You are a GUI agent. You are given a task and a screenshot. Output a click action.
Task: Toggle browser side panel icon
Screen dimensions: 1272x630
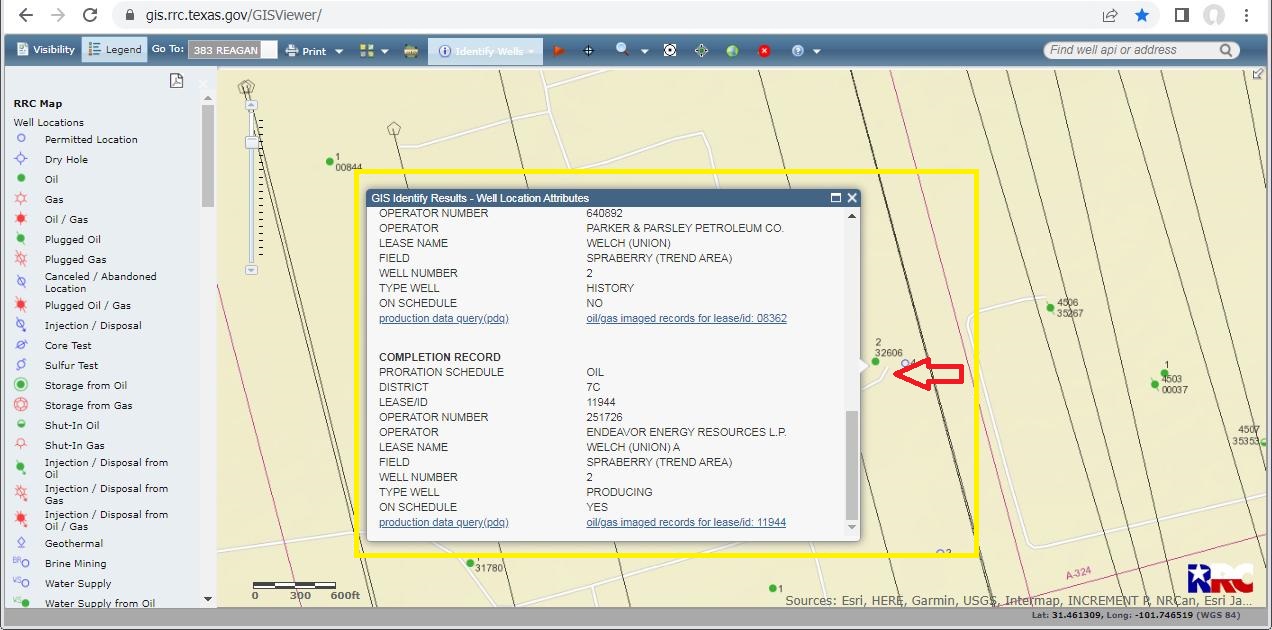tap(1181, 15)
